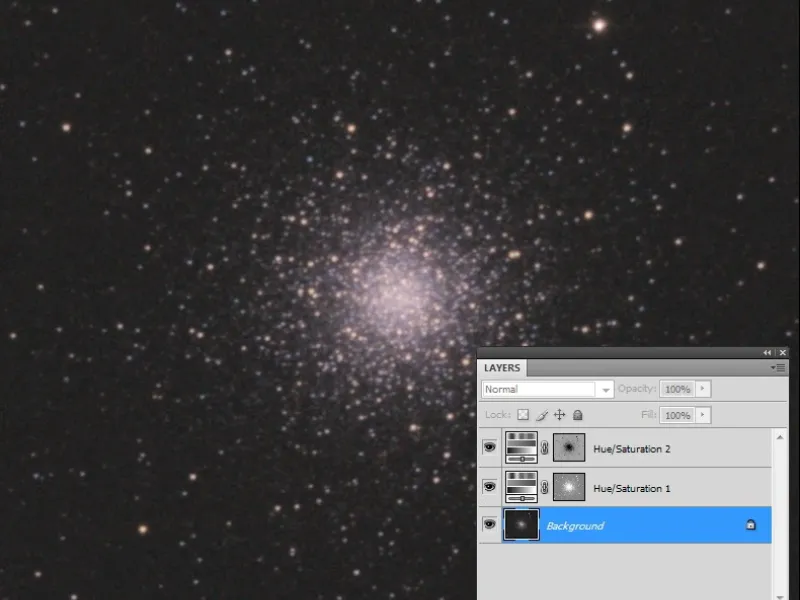Select the LAYERS tab
The height and width of the screenshot is (600, 800).
(502, 368)
